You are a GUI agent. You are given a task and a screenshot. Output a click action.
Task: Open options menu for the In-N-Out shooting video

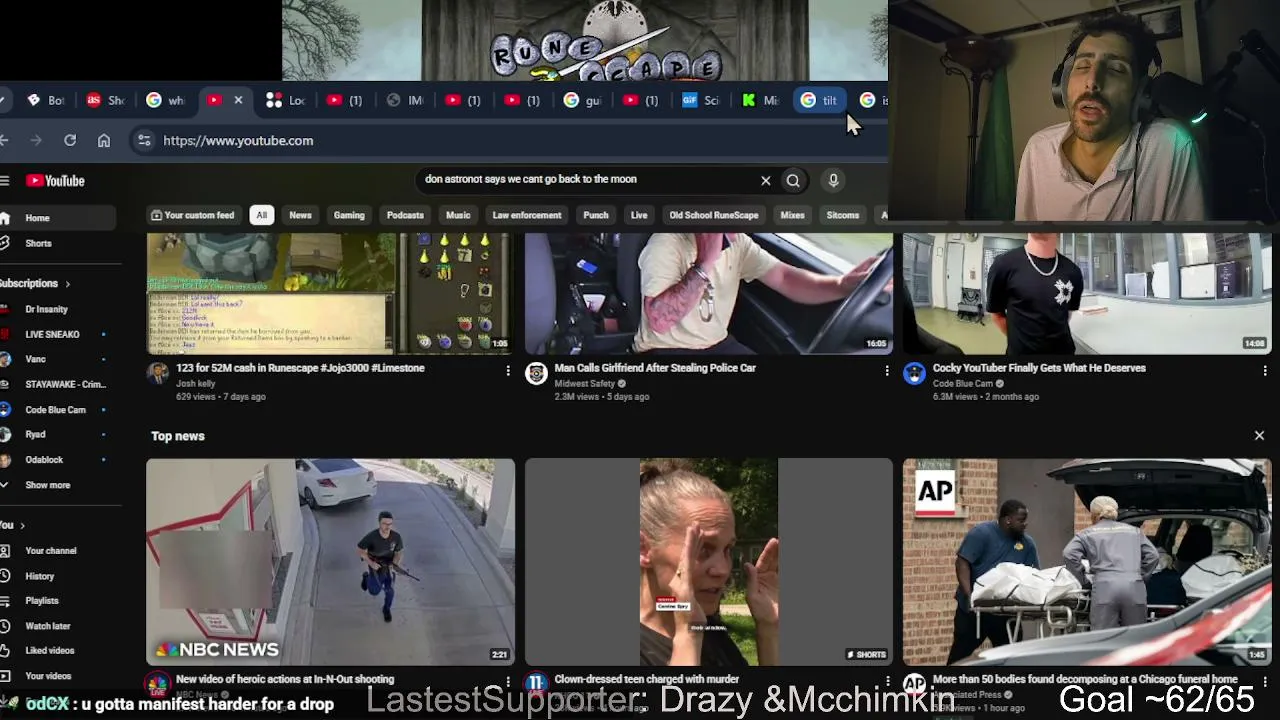click(x=508, y=682)
